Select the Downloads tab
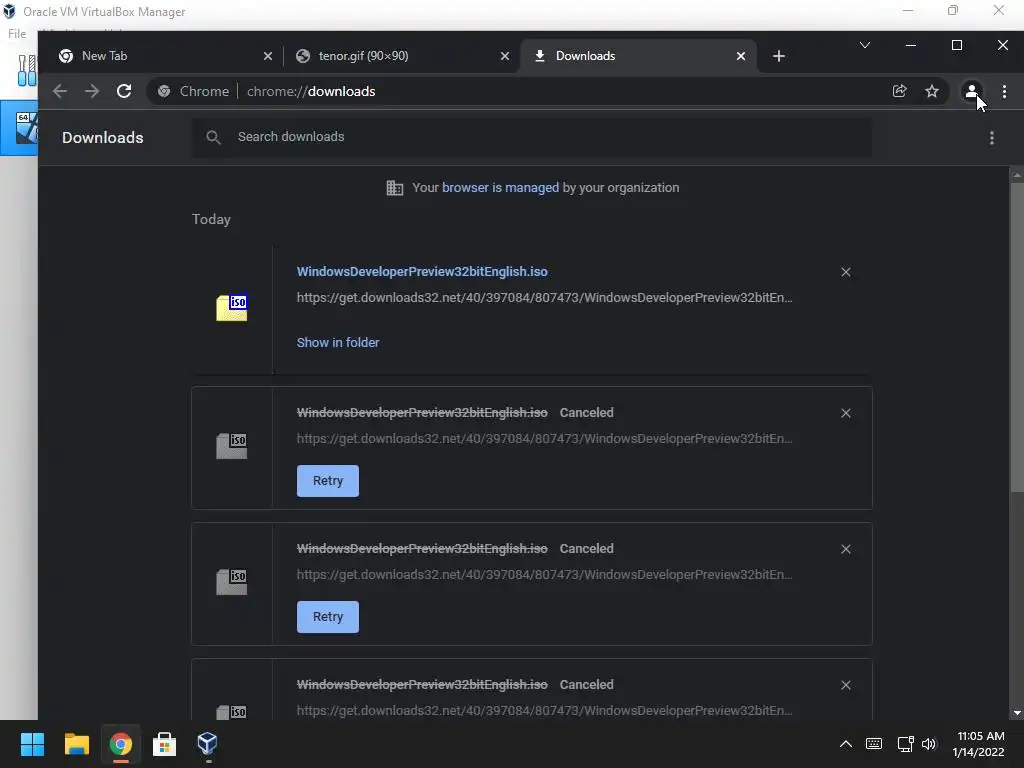This screenshot has width=1024, height=768. 639,56
